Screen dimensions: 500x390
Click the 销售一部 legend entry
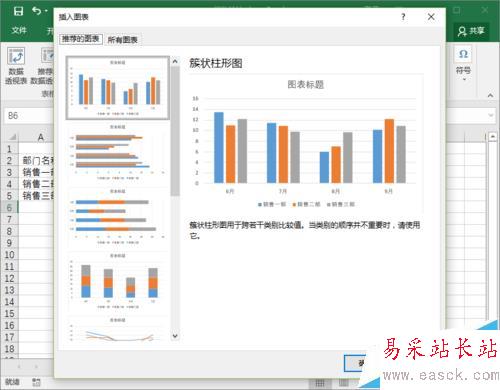pyautogui.click(x=272, y=204)
